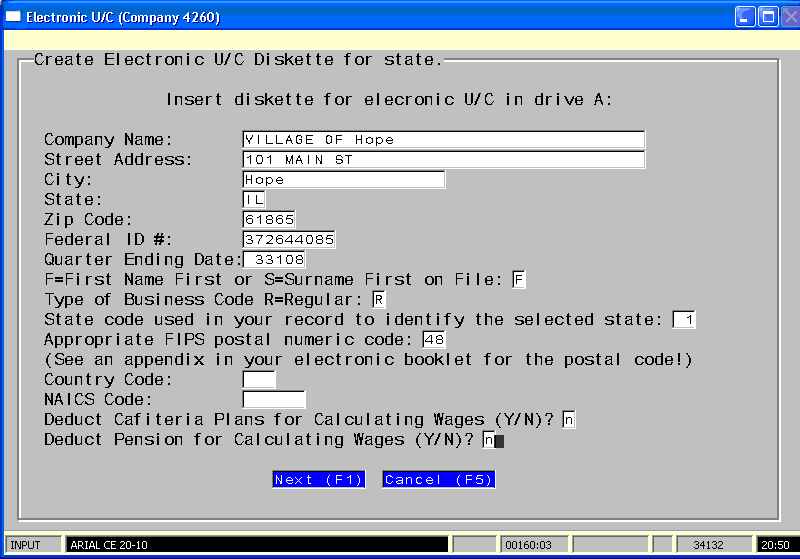Viewport: 800px width, 559px height.
Task: Select the Federal ID # field
Action: [x=288, y=240]
